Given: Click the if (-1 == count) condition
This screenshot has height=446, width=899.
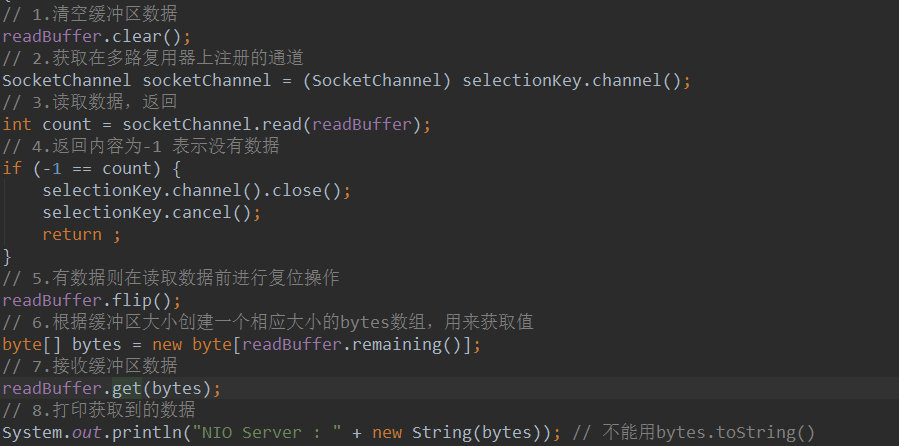Looking at the screenshot, I should pos(84,169).
